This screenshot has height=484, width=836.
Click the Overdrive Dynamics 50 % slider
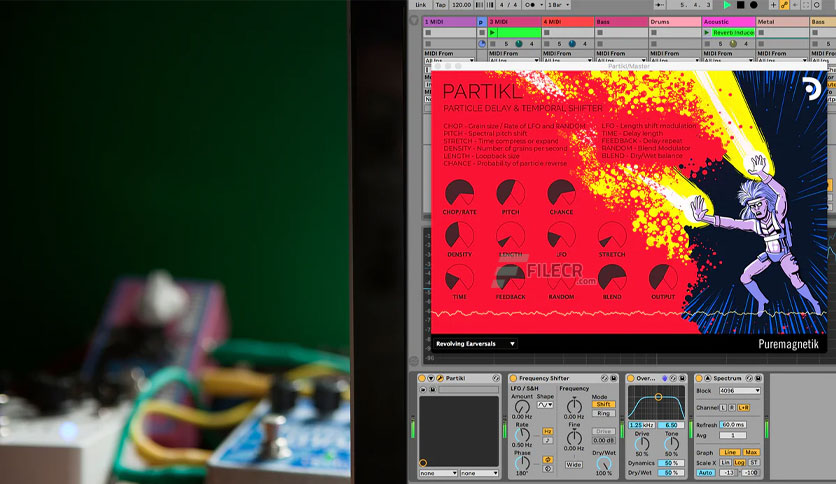click(671, 463)
